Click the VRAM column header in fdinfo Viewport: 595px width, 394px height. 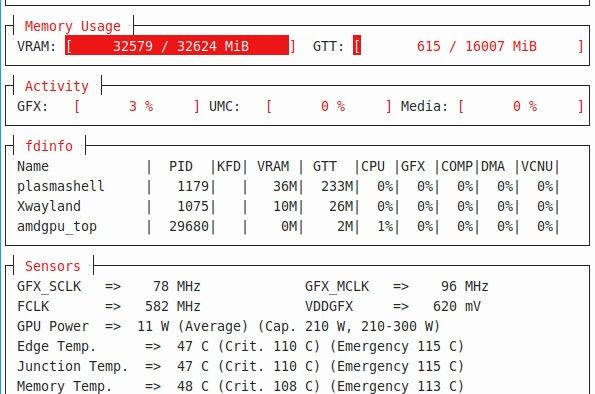(x=273, y=166)
